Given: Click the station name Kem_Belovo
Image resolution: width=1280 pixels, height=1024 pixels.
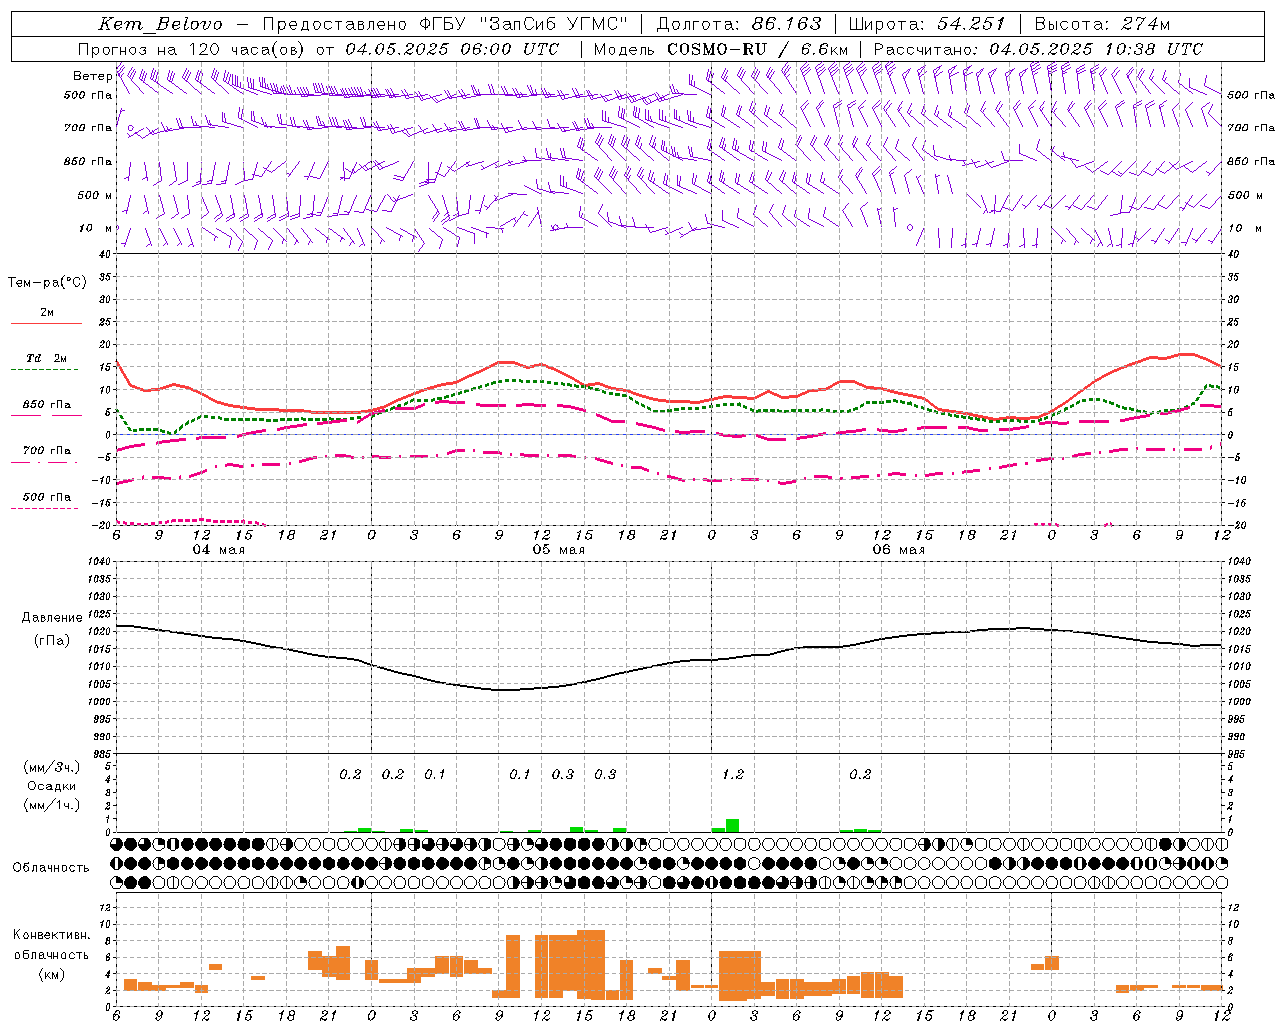Looking at the screenshot, I should 161,24.
